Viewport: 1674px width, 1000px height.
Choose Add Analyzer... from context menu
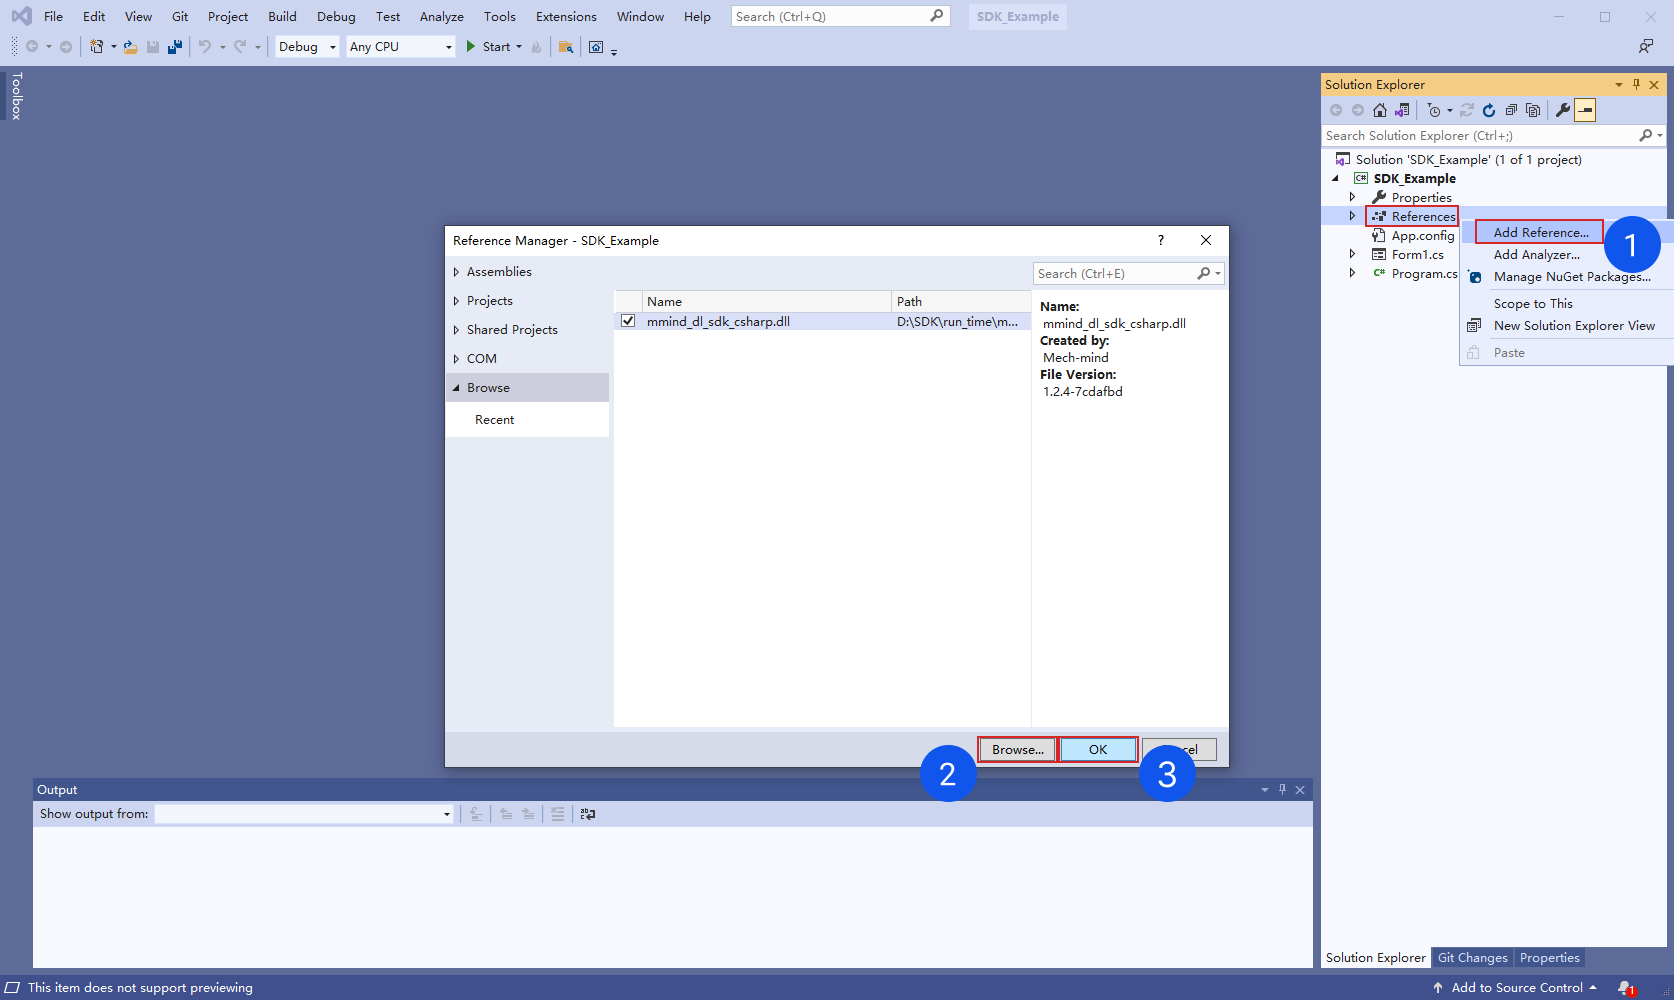(x=1536, y=255)
